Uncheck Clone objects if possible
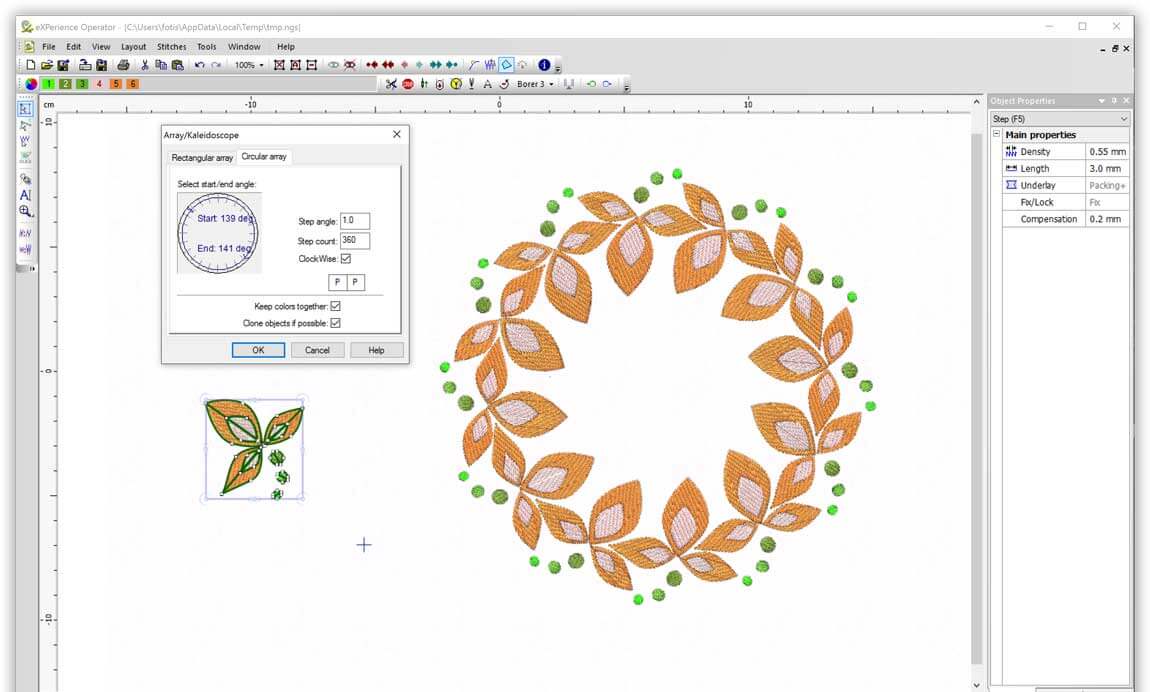The width and height of the screenshot is (1150, 692). click(335, 322)
